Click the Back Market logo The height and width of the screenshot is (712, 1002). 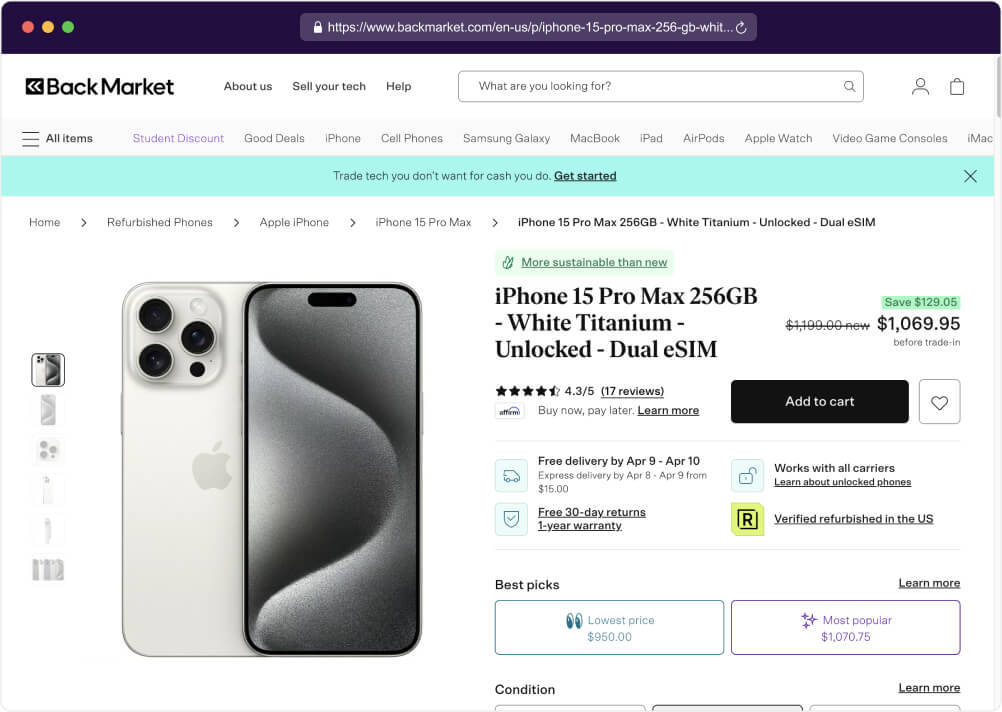[x=100, y=87]
